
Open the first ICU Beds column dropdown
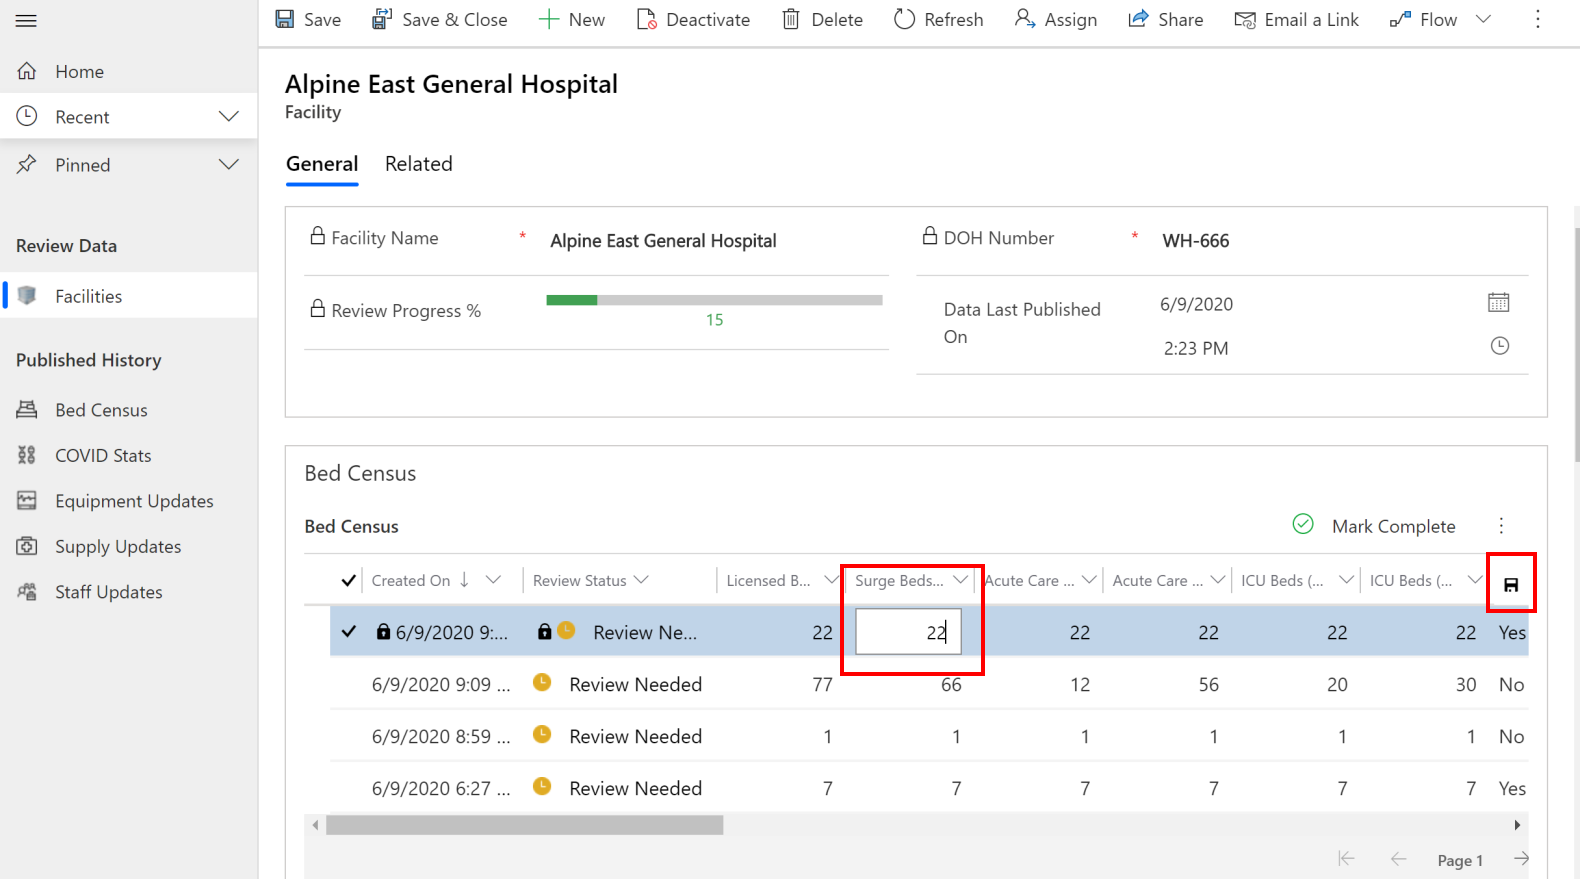tap(1346, 580)
